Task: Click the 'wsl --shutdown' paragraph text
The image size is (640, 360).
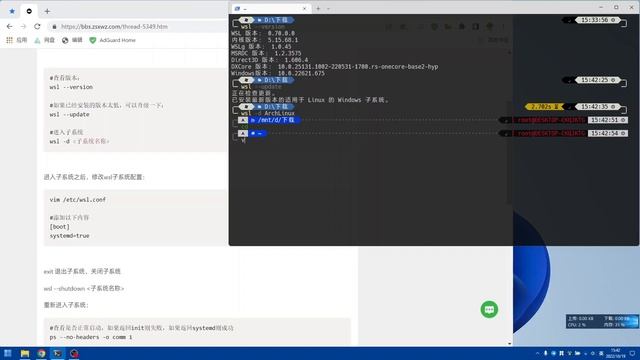Action: coord(84,288)
